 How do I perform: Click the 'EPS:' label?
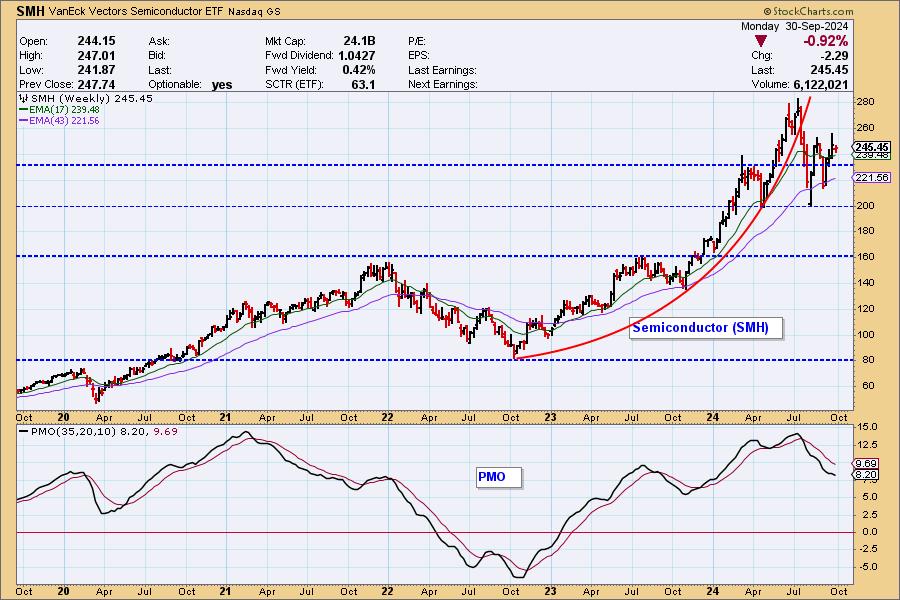(x=418, y=55)
